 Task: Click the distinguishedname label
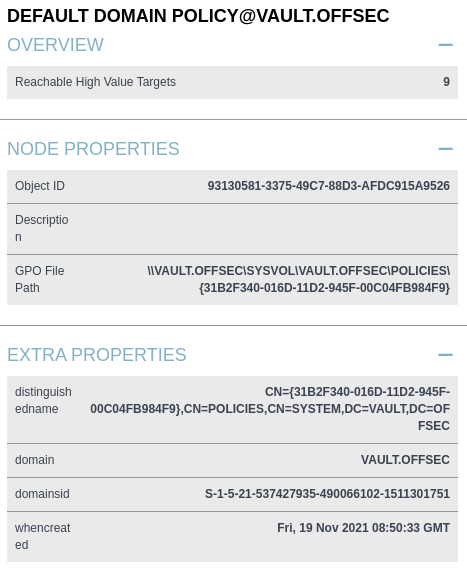43,400
